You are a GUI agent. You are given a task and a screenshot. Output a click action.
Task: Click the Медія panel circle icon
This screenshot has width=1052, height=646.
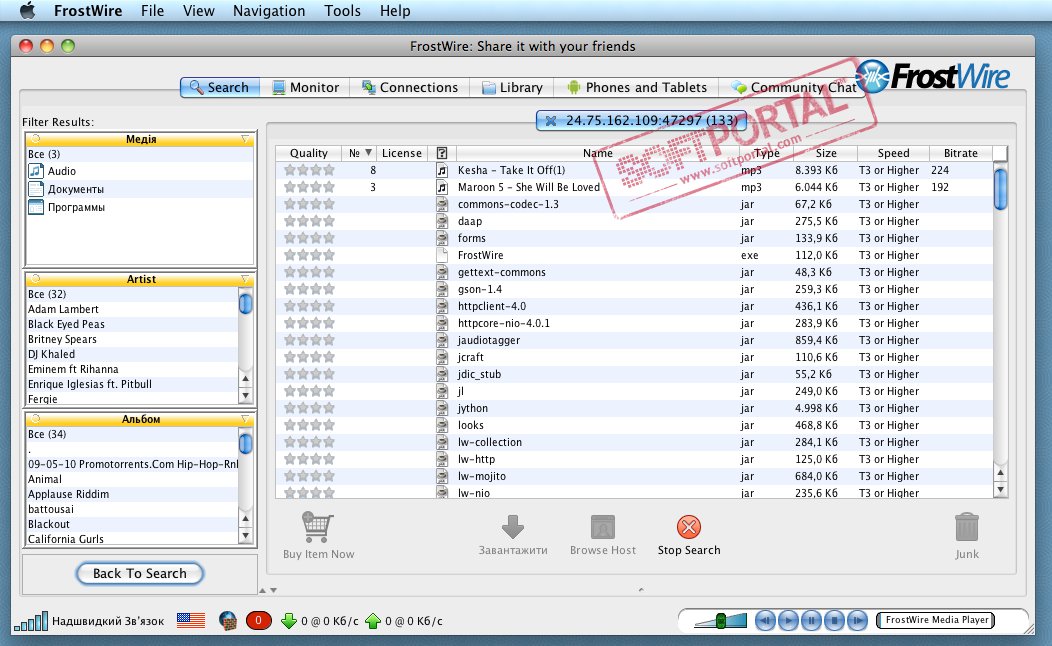[36, 139]
